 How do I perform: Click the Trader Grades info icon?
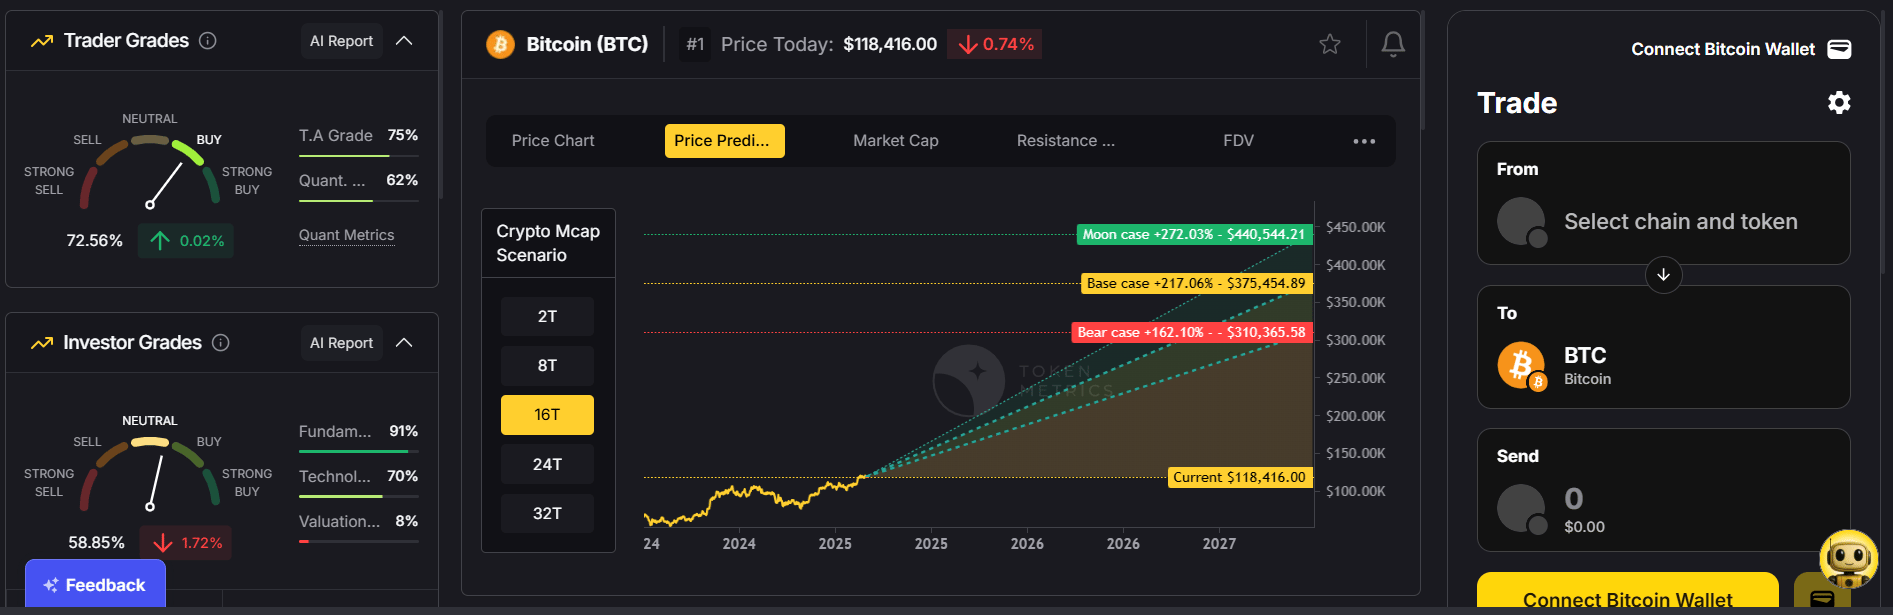[208, 41]
